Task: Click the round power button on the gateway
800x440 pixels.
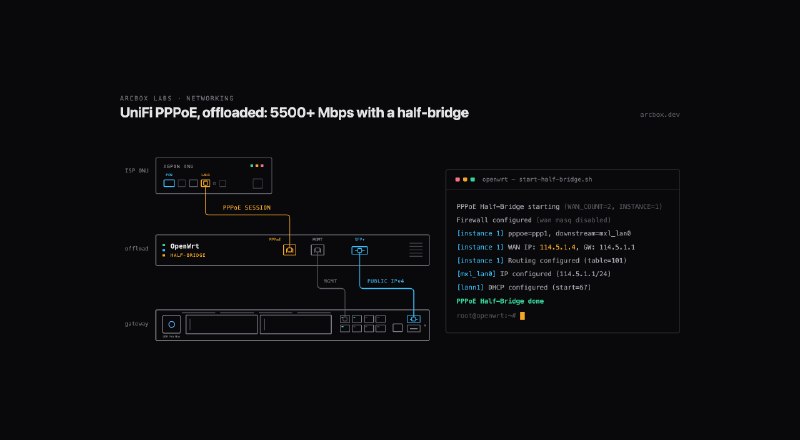Action: coord(171,325)
